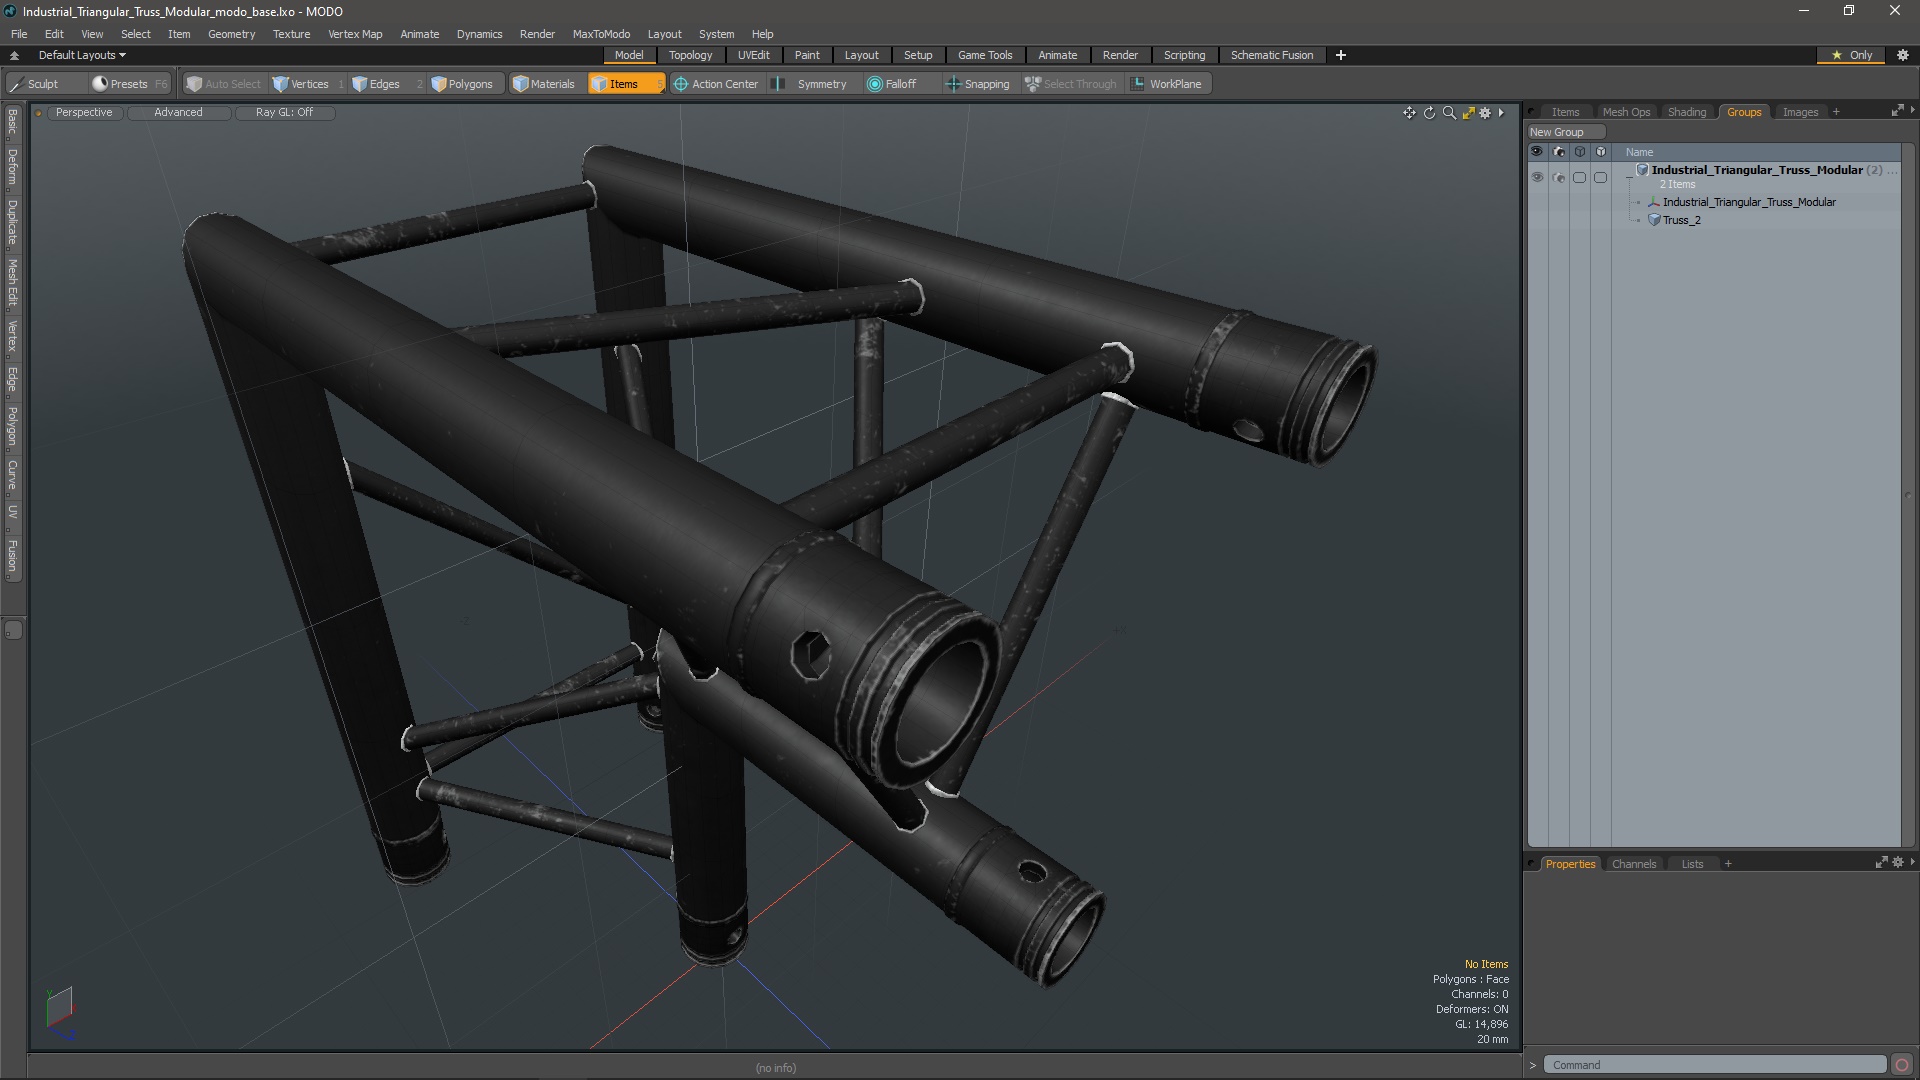Switch to the Mesh Ops panel tab
Screen dimensions: 1920x1080
[x=1626, y=112]
